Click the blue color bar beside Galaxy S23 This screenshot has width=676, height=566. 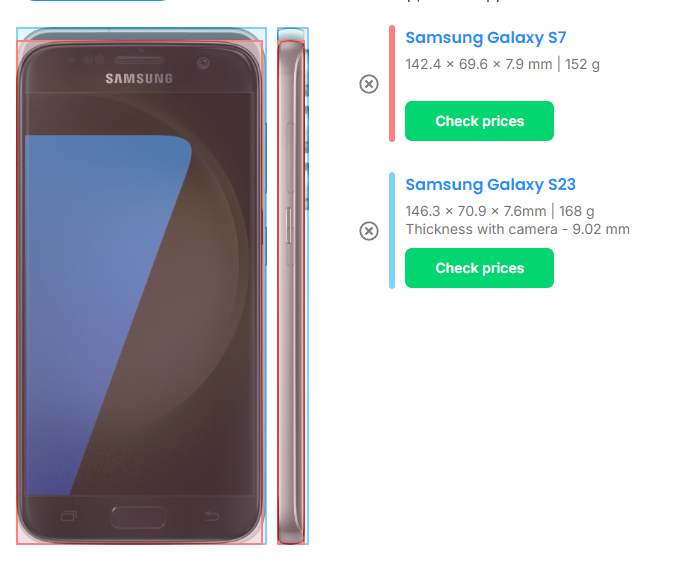(x=392, y=231)
